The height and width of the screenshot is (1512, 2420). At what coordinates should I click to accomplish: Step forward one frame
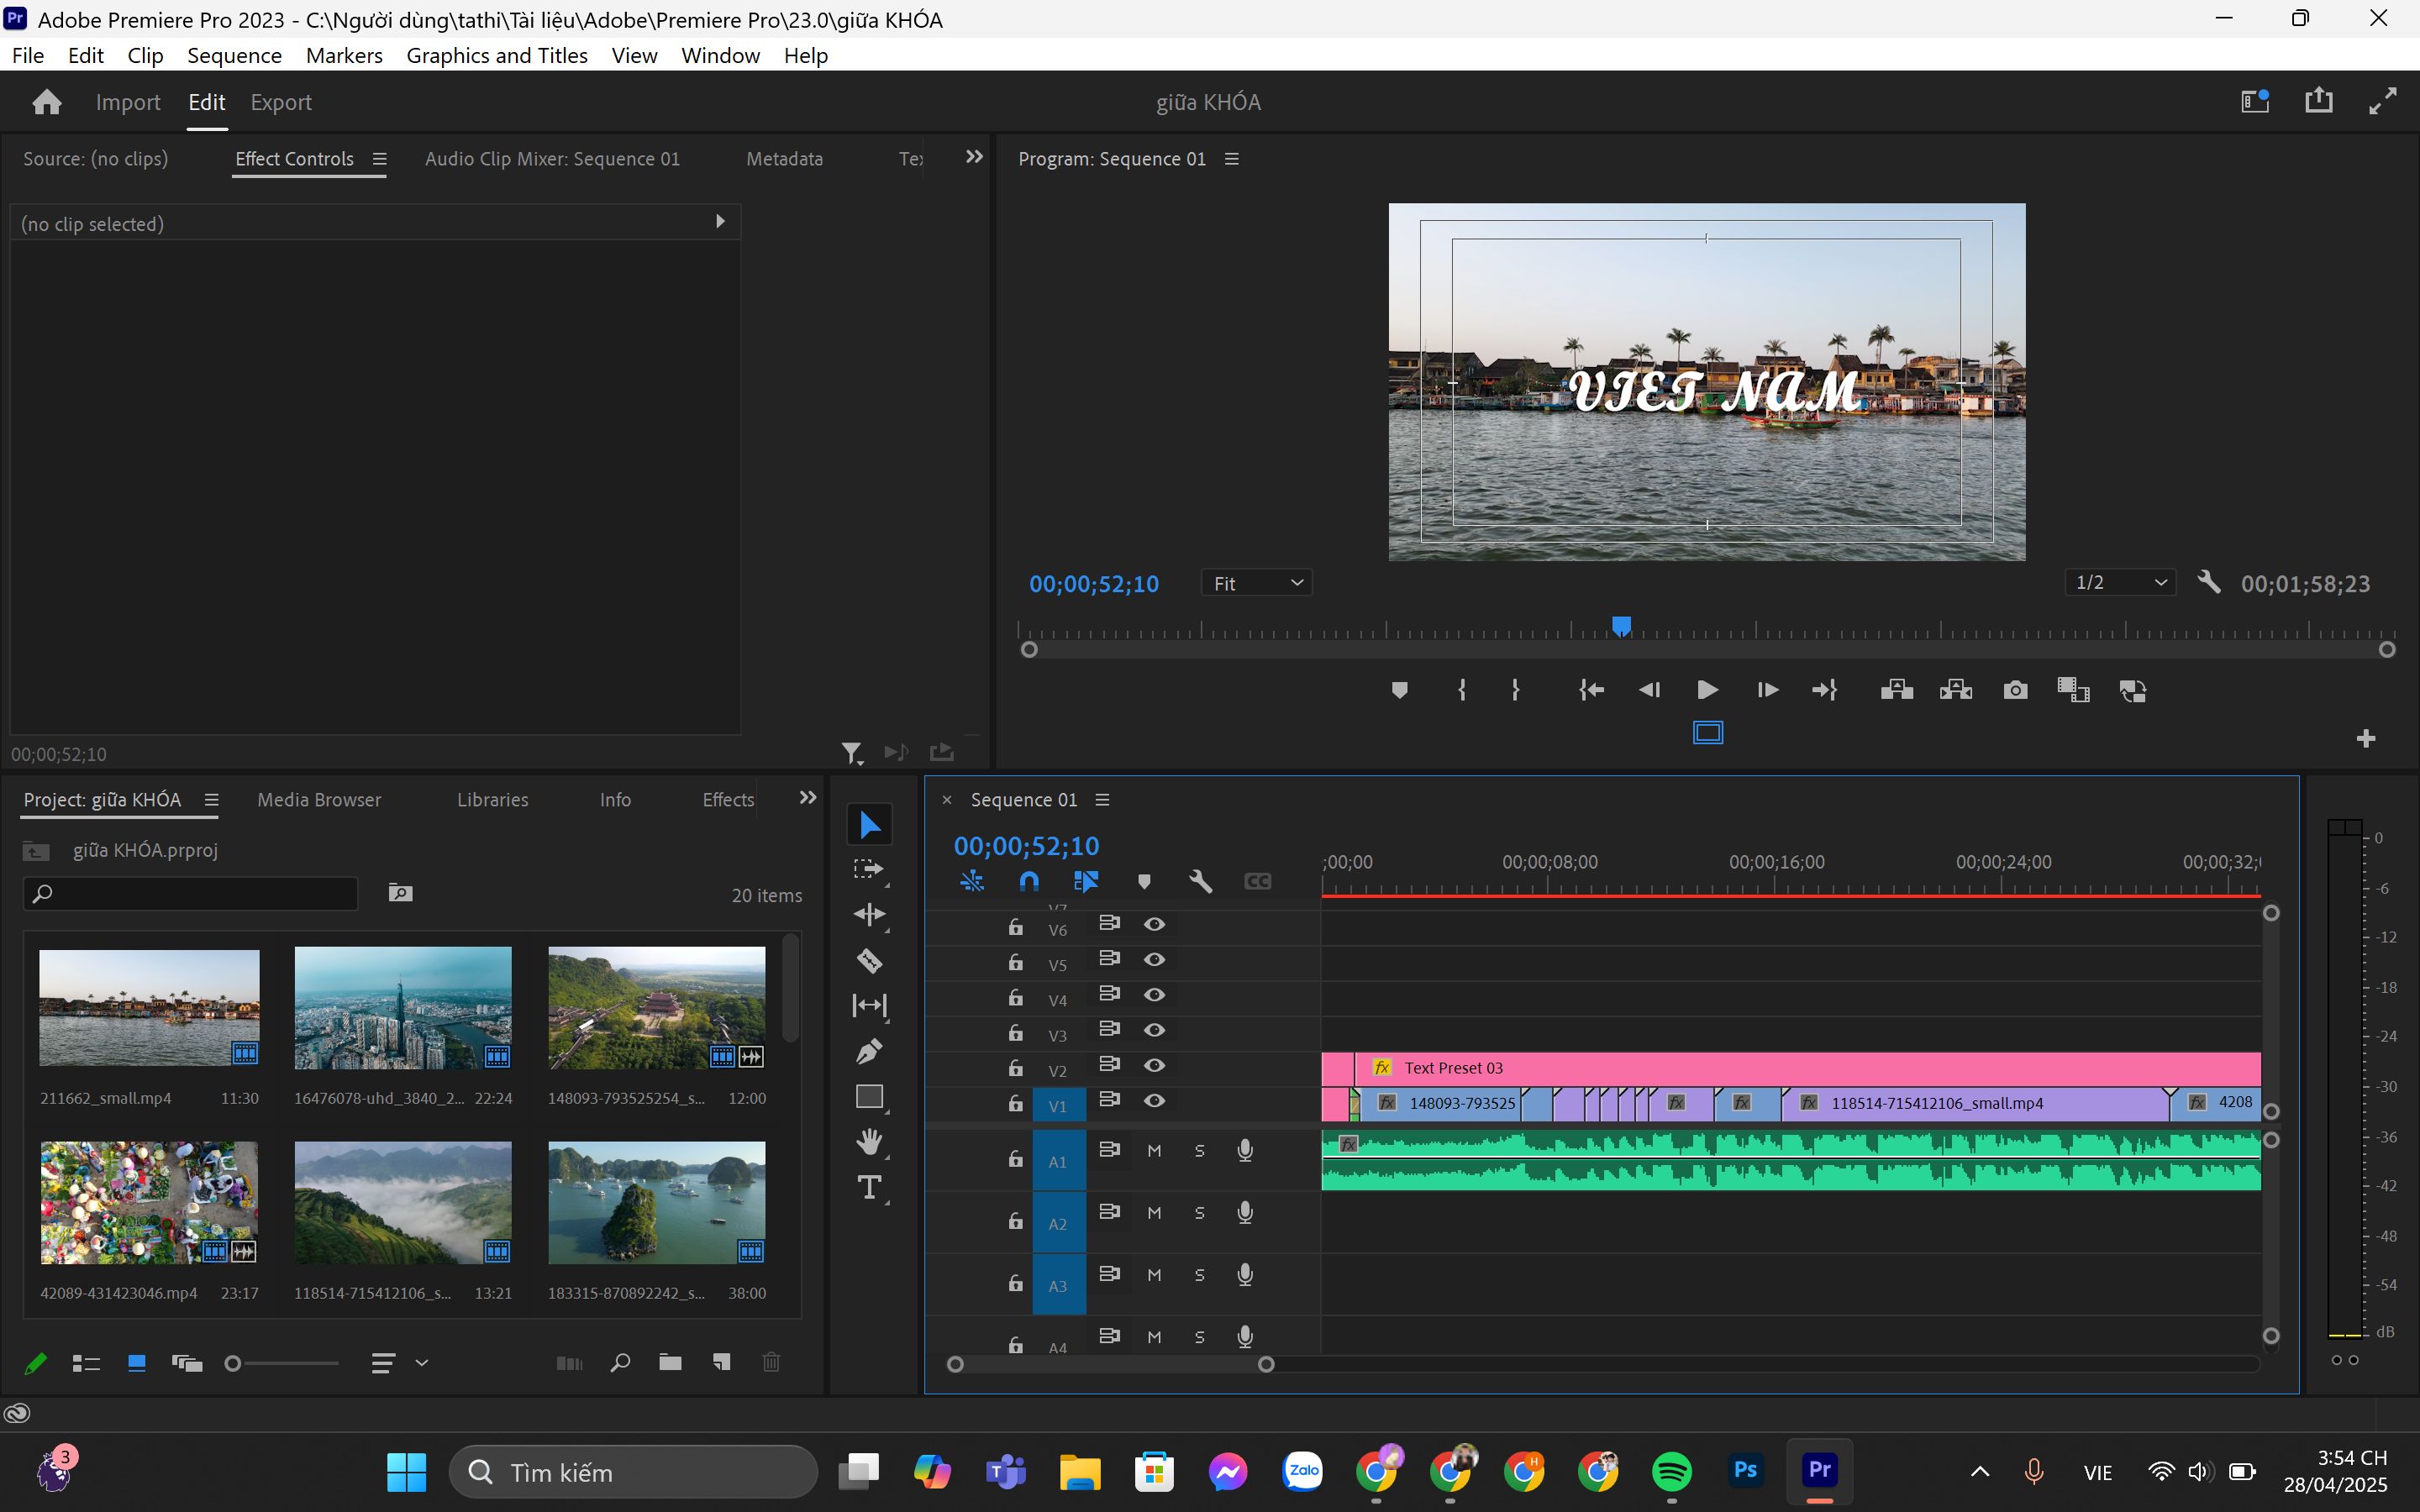tap(1767, 690)
